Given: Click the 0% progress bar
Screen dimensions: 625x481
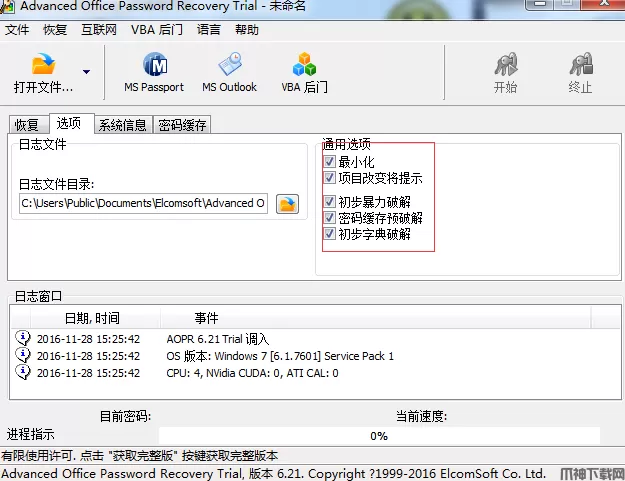Looking at the screenshot, I should [x=379, y=436].
